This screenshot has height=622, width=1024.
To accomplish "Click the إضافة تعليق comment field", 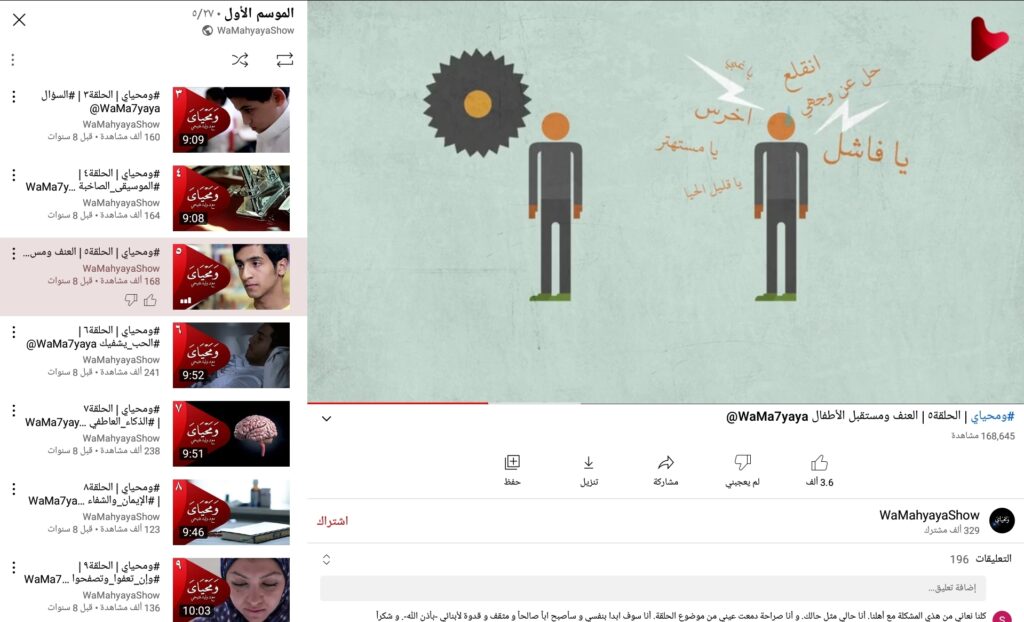I will [670, 588].
